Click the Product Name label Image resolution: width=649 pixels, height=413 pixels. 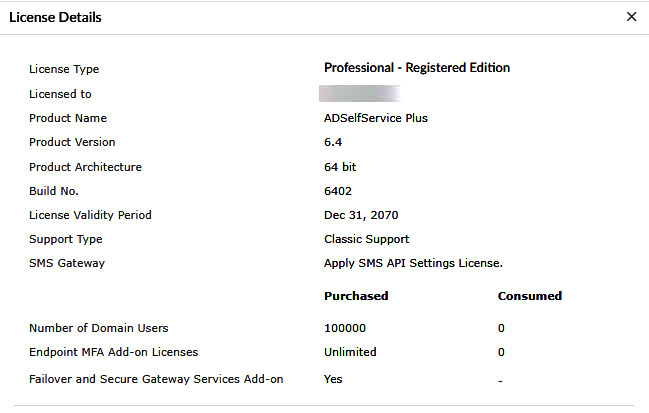pyautogui.click(x=68, y=118)
